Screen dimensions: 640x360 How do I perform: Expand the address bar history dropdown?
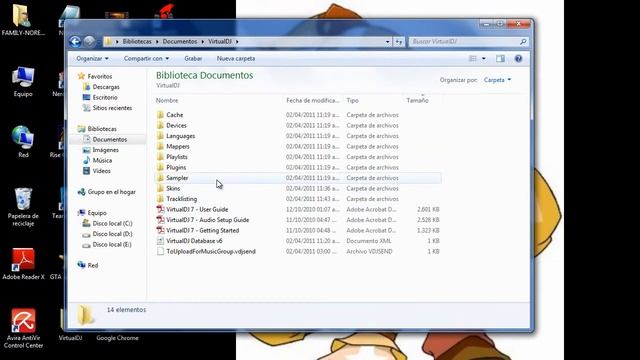(x=387, y=42)
